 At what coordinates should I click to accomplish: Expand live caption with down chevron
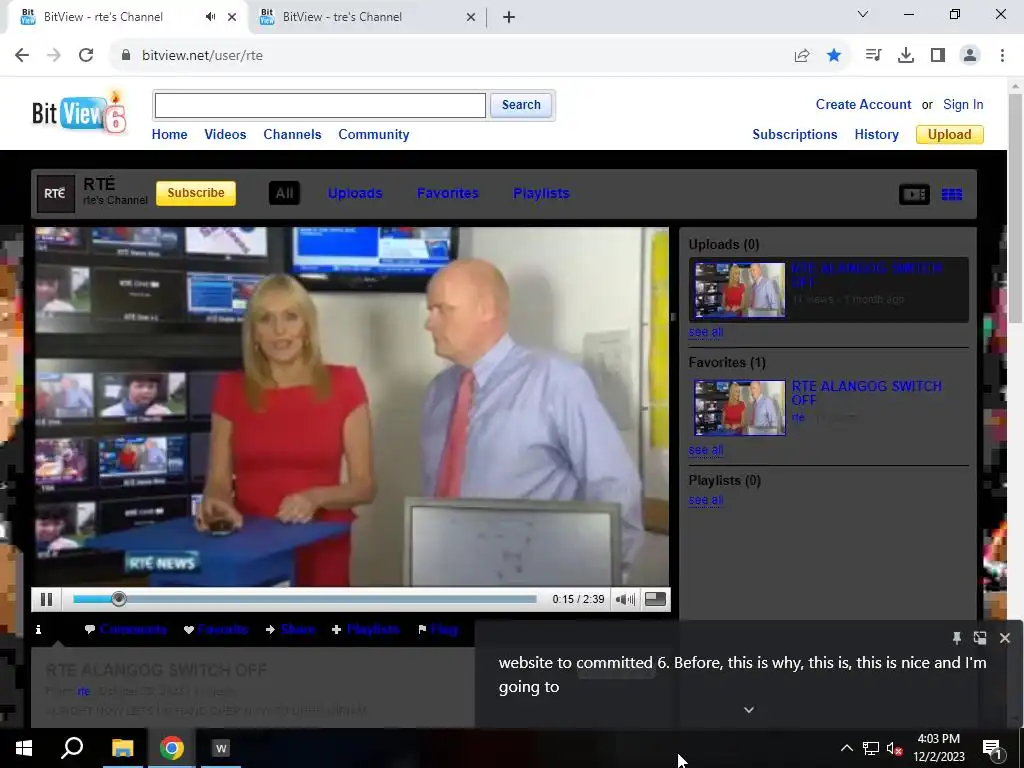749,710
